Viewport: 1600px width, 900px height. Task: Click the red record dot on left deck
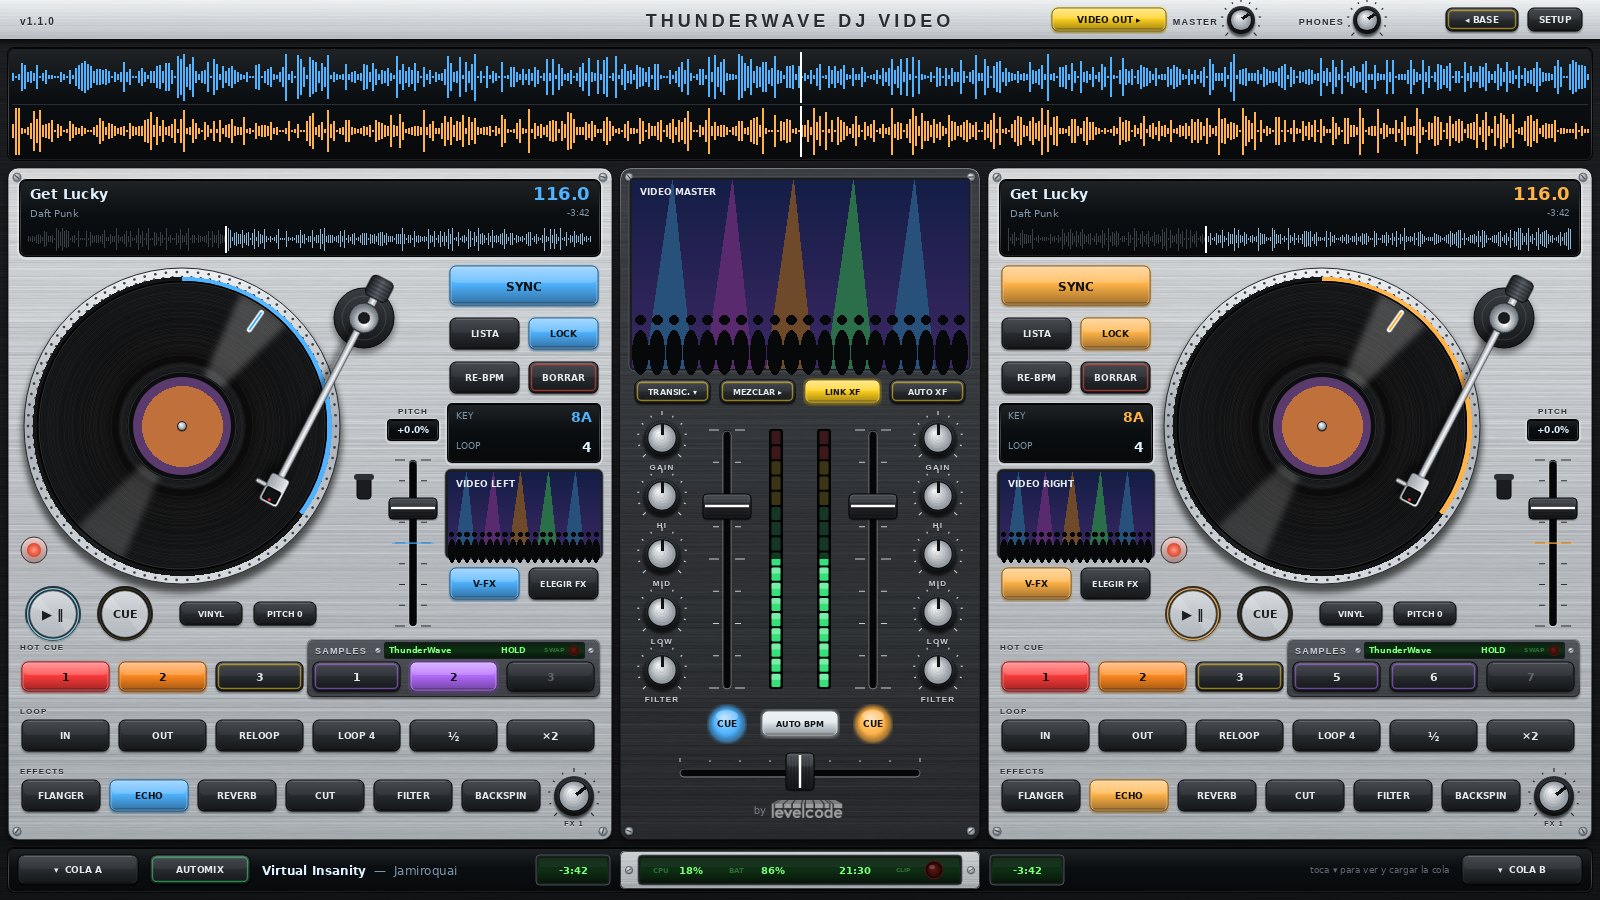click(x=34, y=549)
